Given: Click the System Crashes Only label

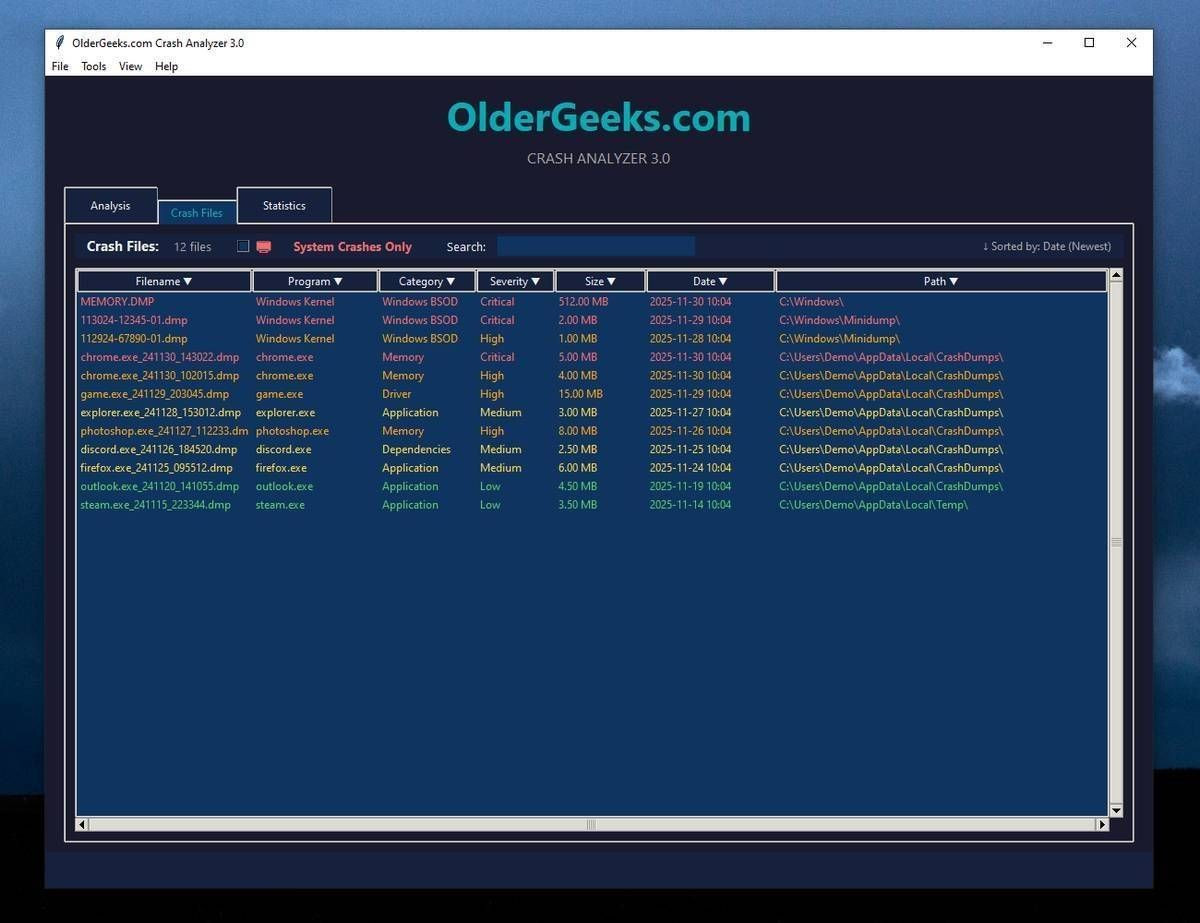Looking at the screenshot, I should pos(352,247).
